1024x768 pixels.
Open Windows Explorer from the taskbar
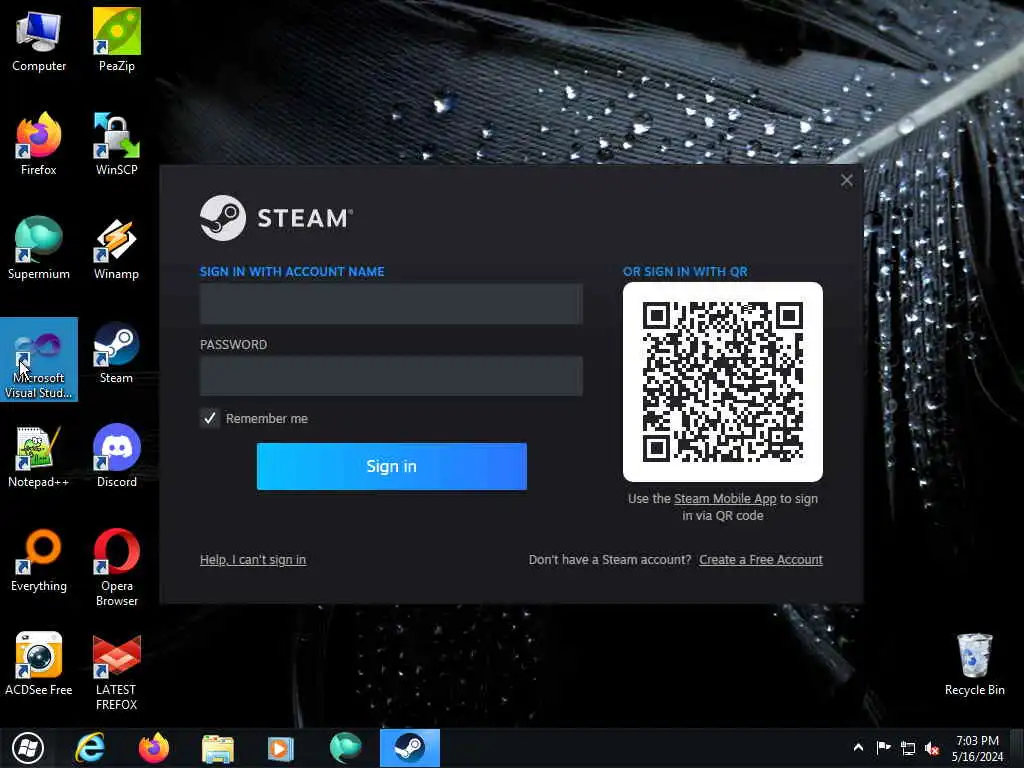(x=217, y=748)
